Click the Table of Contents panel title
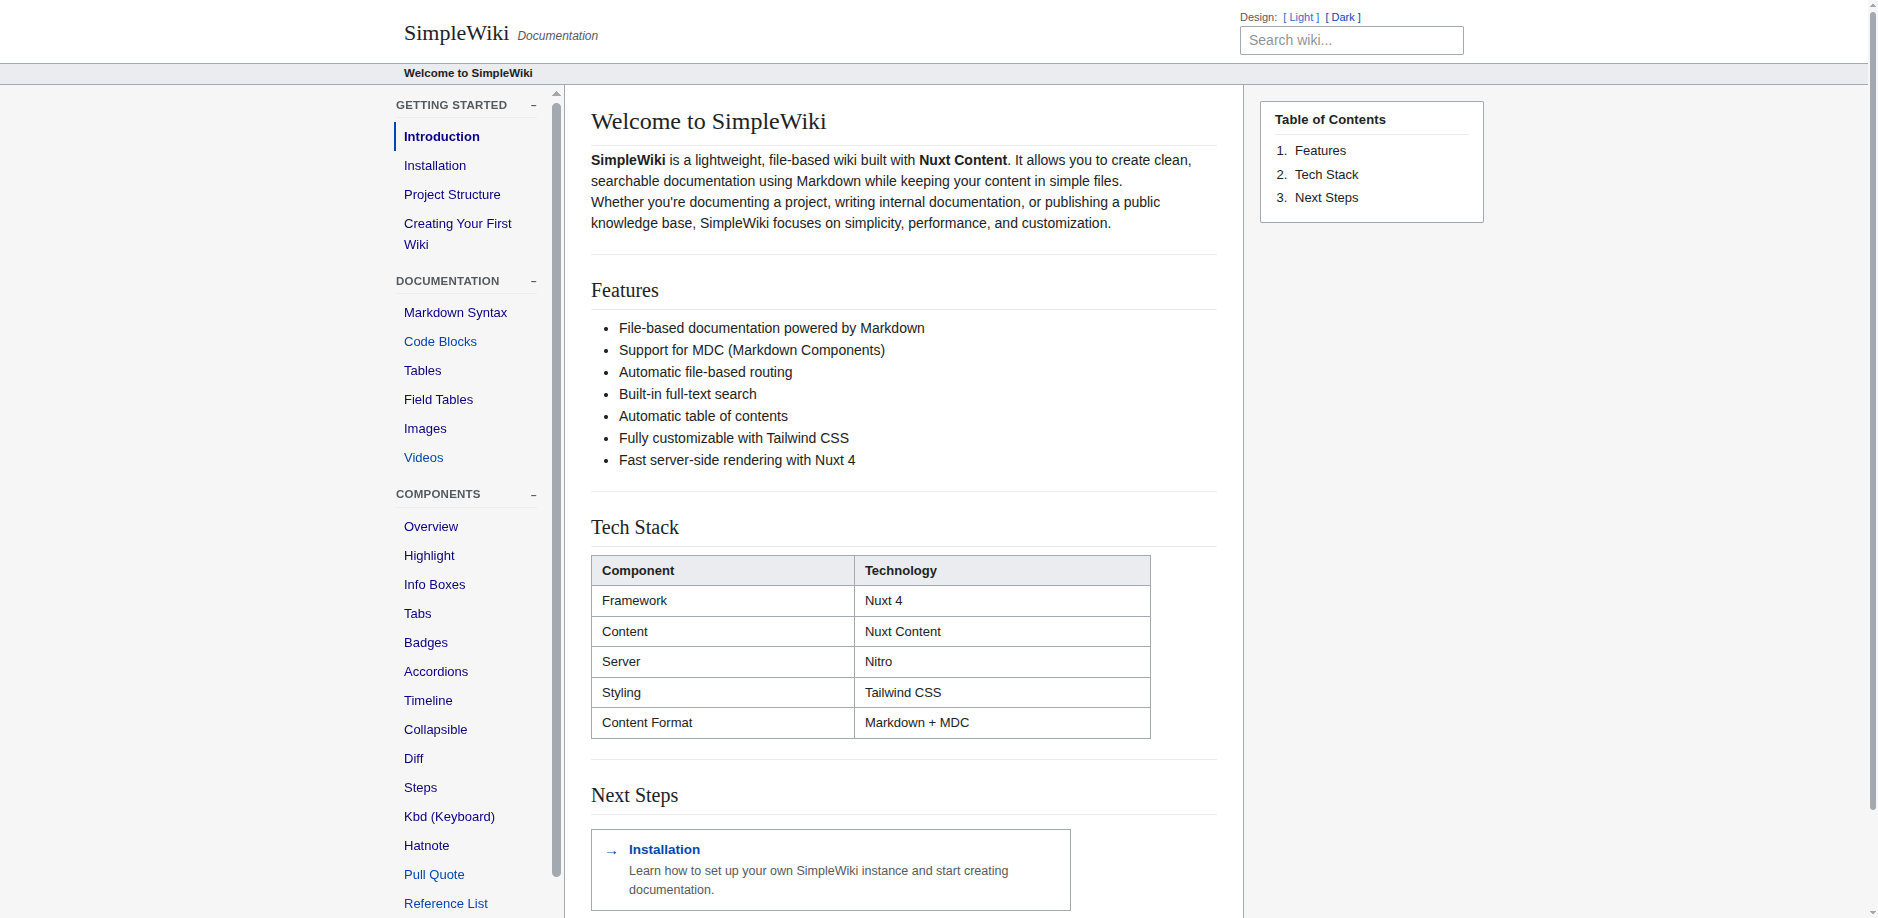This screenshot has height=918, width=1878. click(x=1330, y=120)
